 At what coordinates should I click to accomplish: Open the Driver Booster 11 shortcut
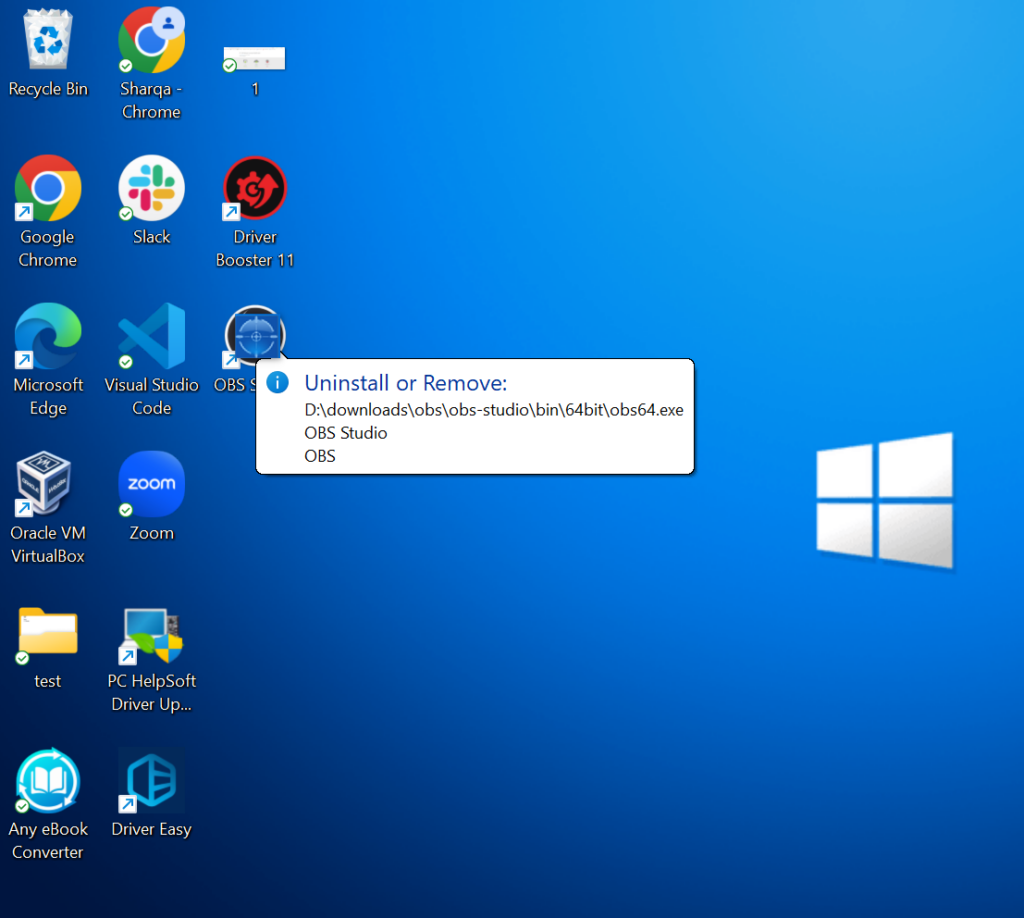255,188
